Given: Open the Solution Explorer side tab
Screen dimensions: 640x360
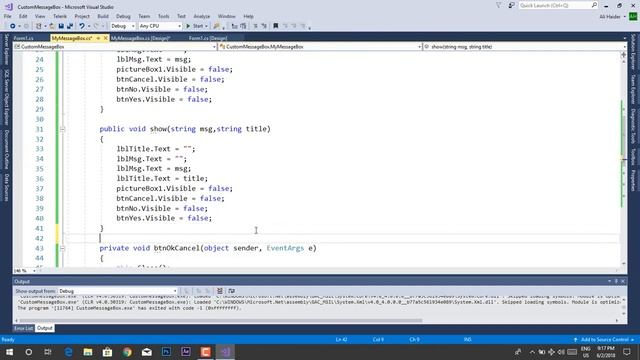Looking at the screenshot, I should (633, 51).
